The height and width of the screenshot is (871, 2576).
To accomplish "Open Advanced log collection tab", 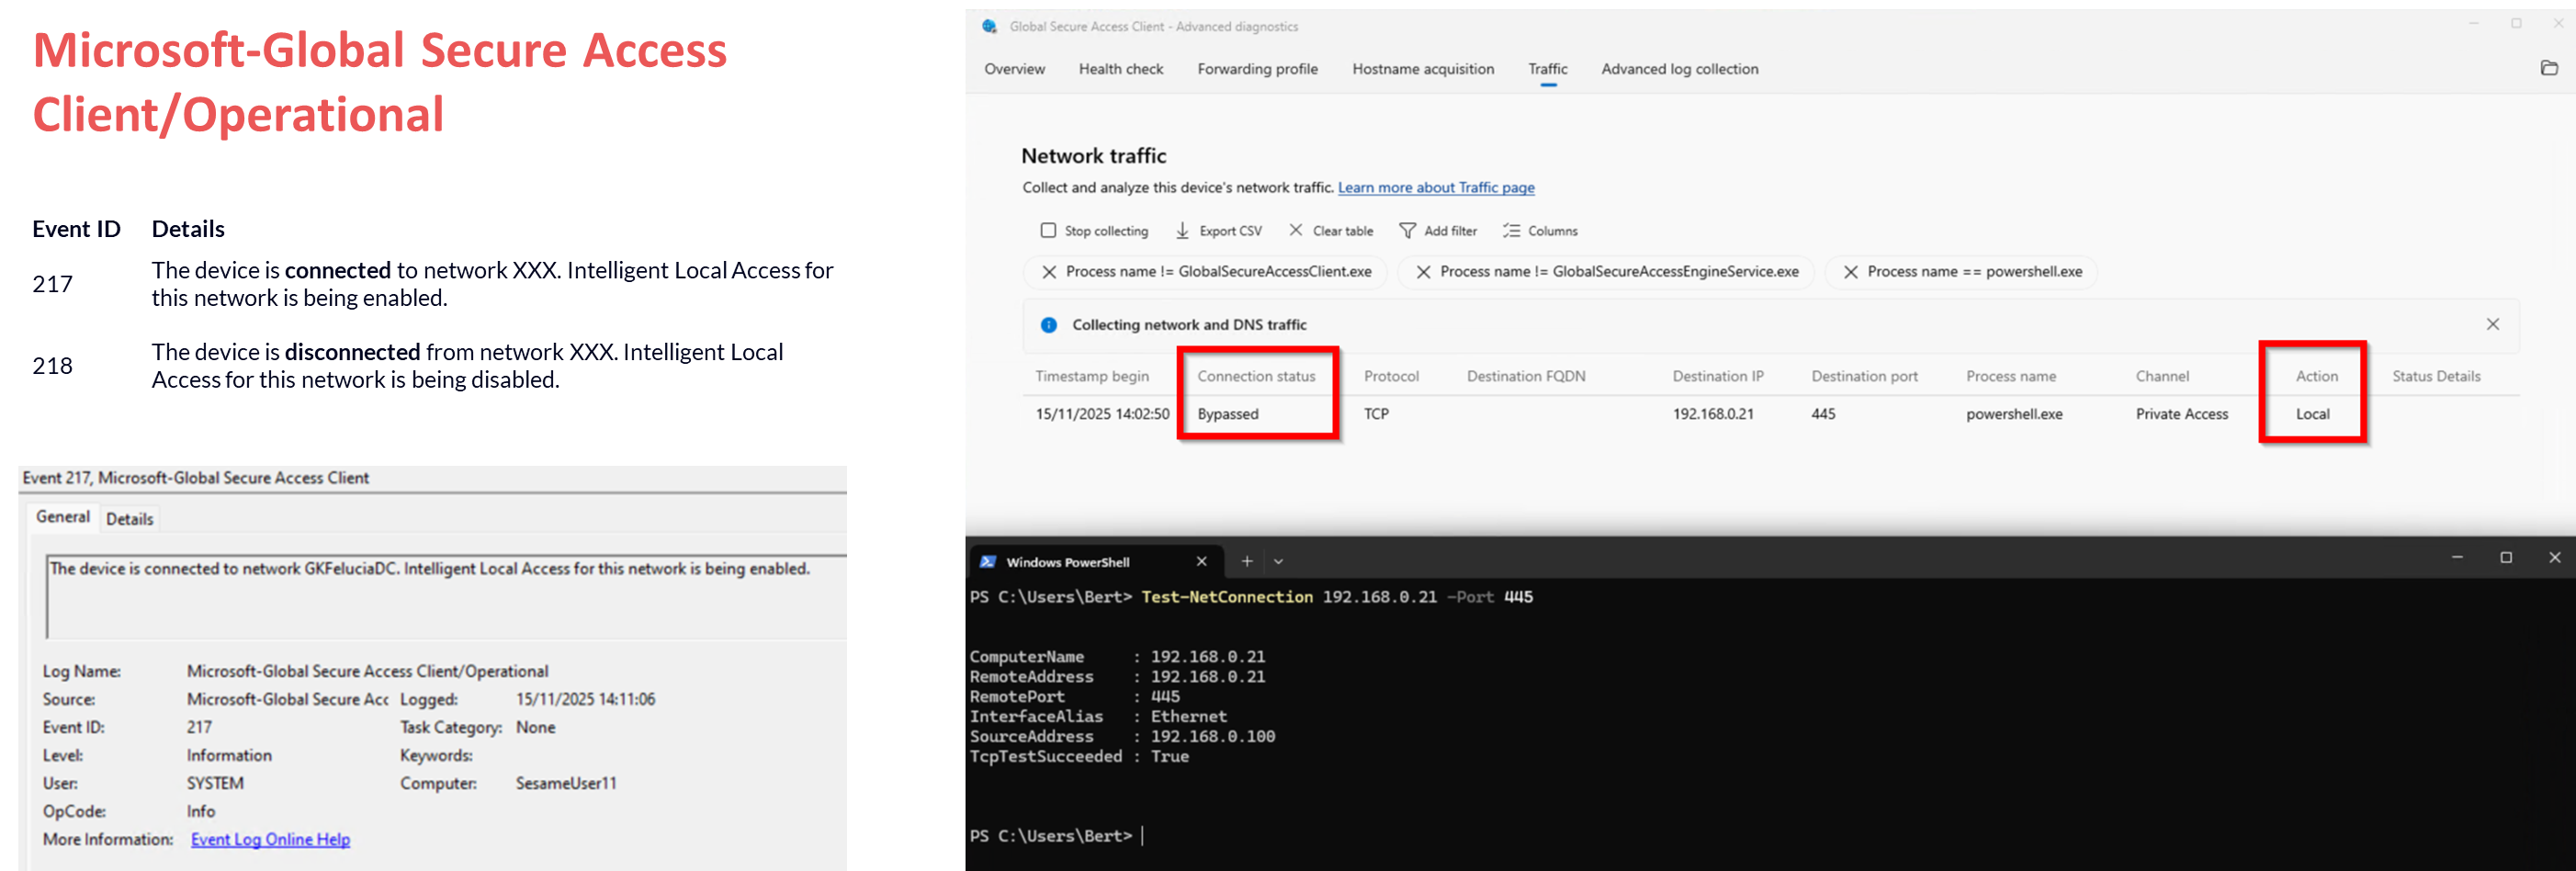I will point(1679,69).
